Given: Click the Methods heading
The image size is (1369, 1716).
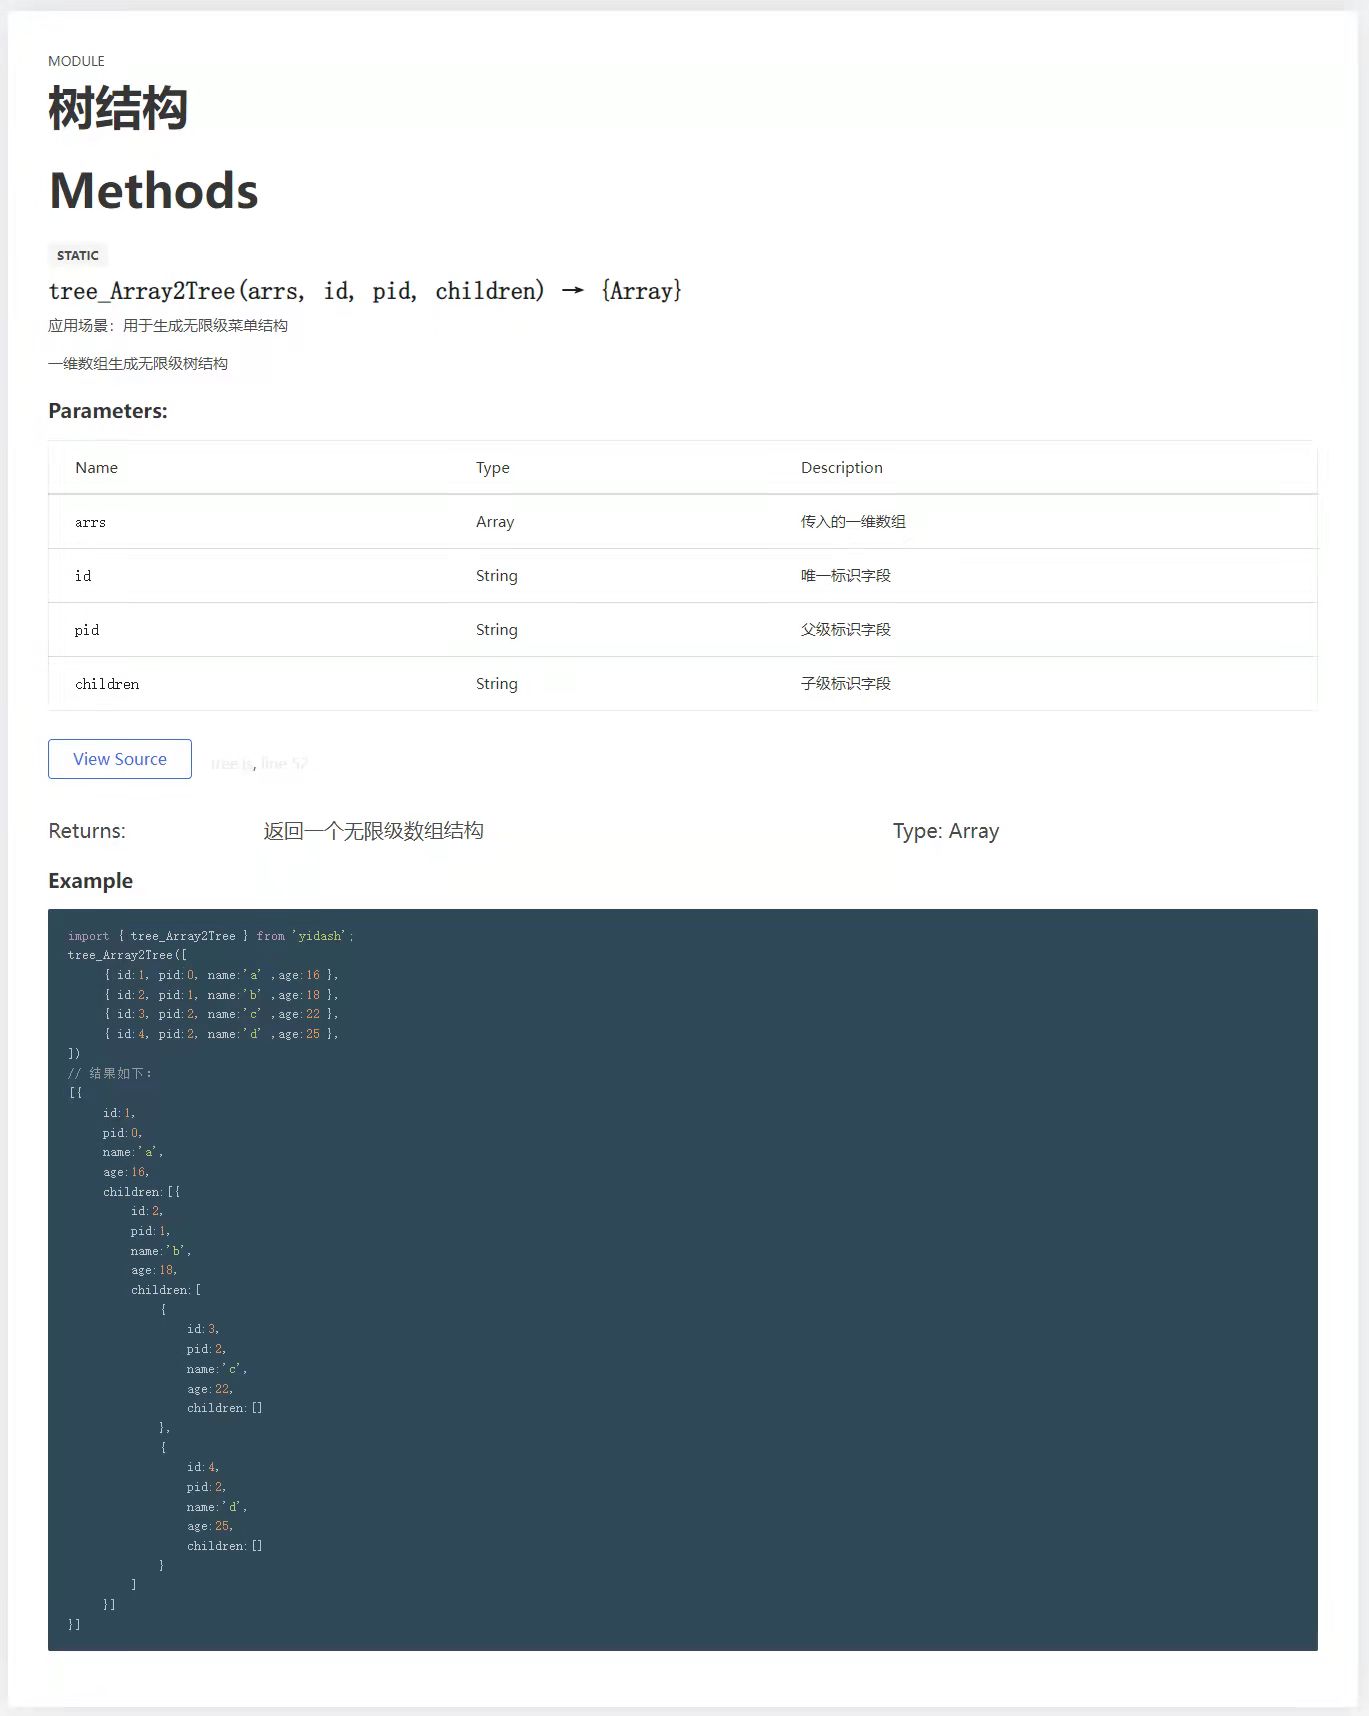Looking at the screenshot, I should [154, 190].
